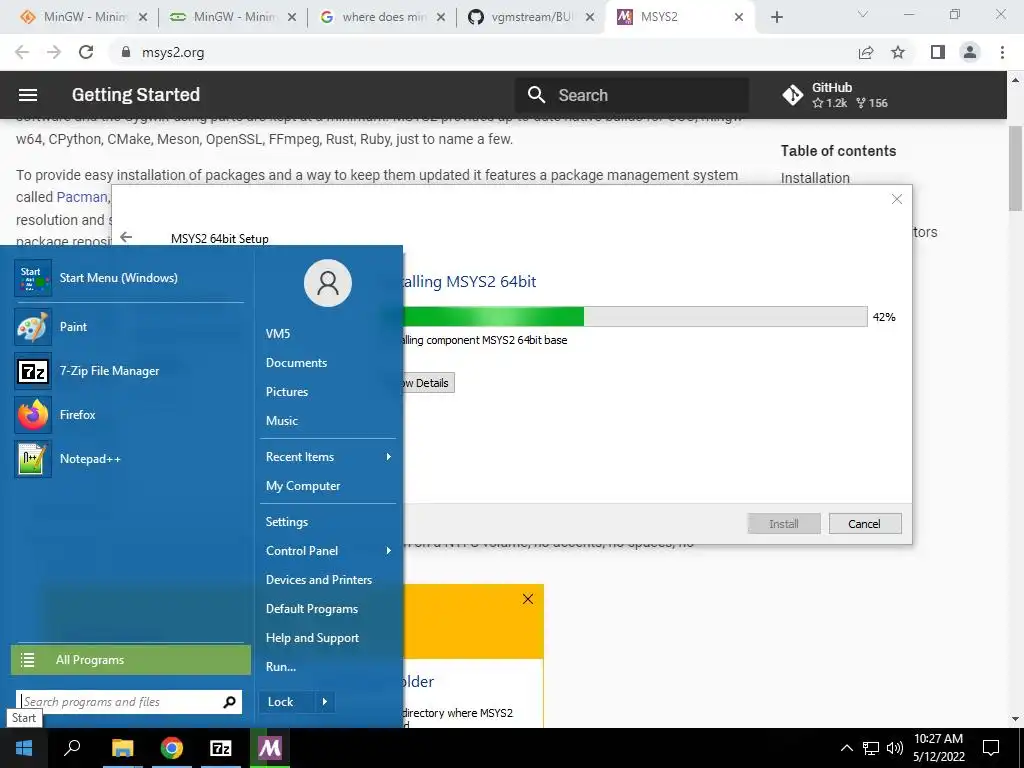Image resolution: width=1024 pixels, height=768 pixels.
Task: Open Documents from start menu
Action: pos(296,362)
